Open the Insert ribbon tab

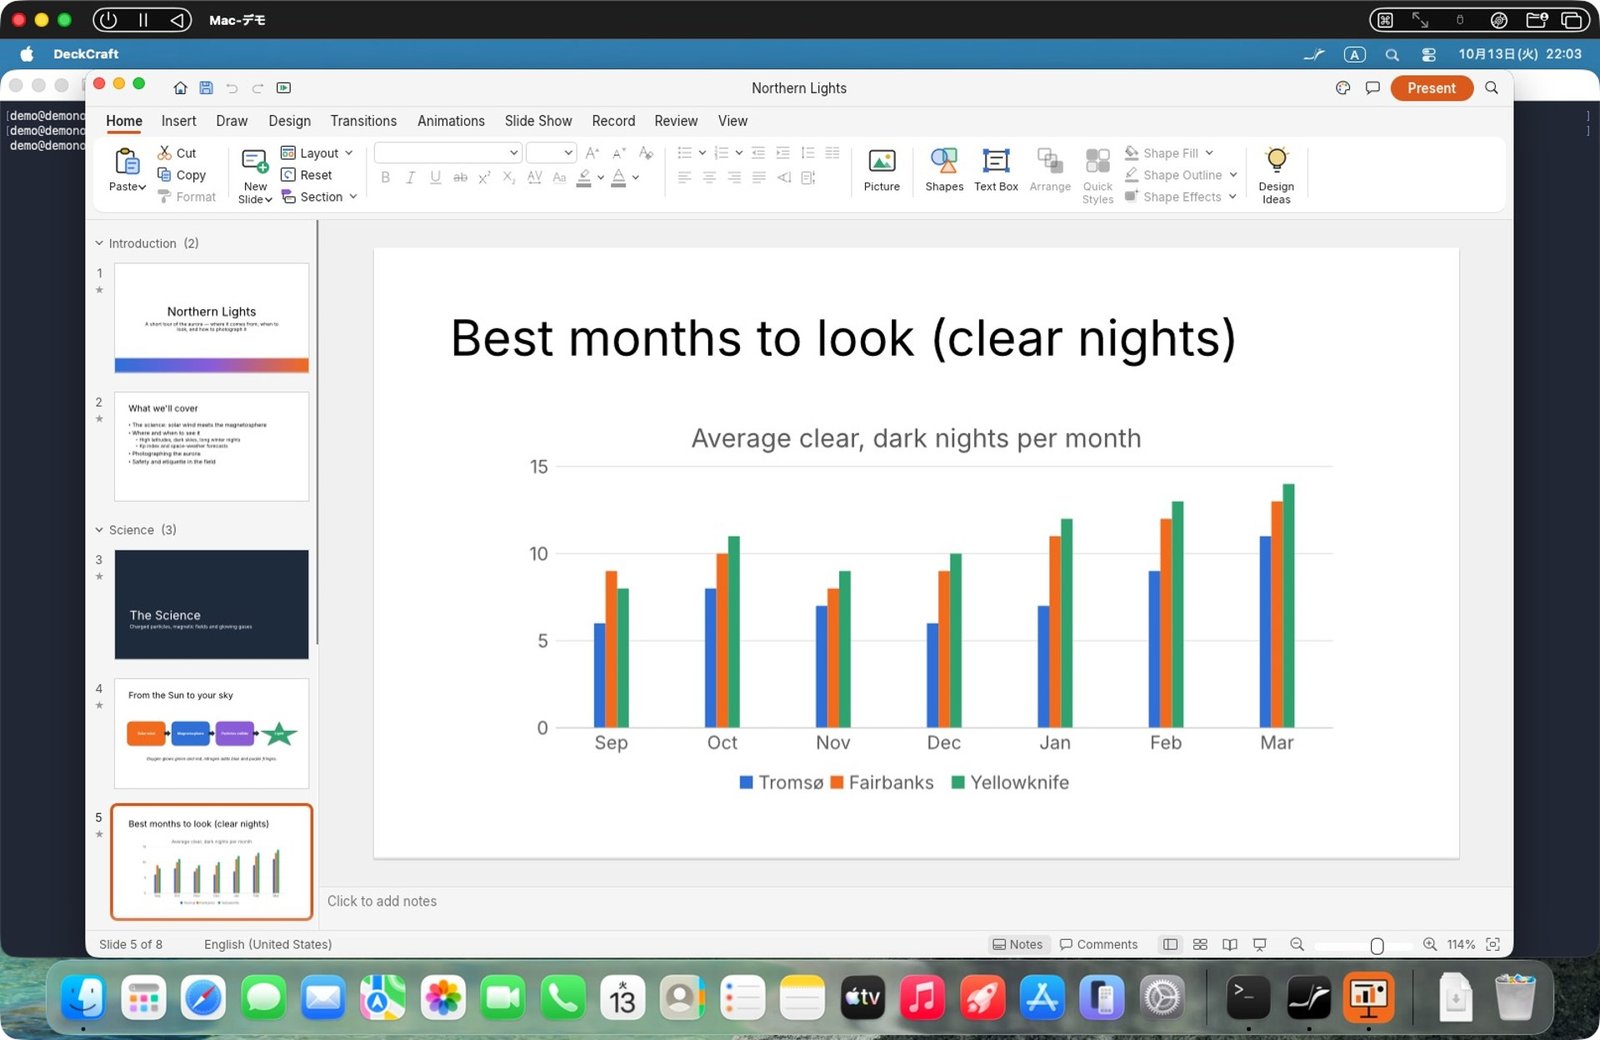pos(179,121)
